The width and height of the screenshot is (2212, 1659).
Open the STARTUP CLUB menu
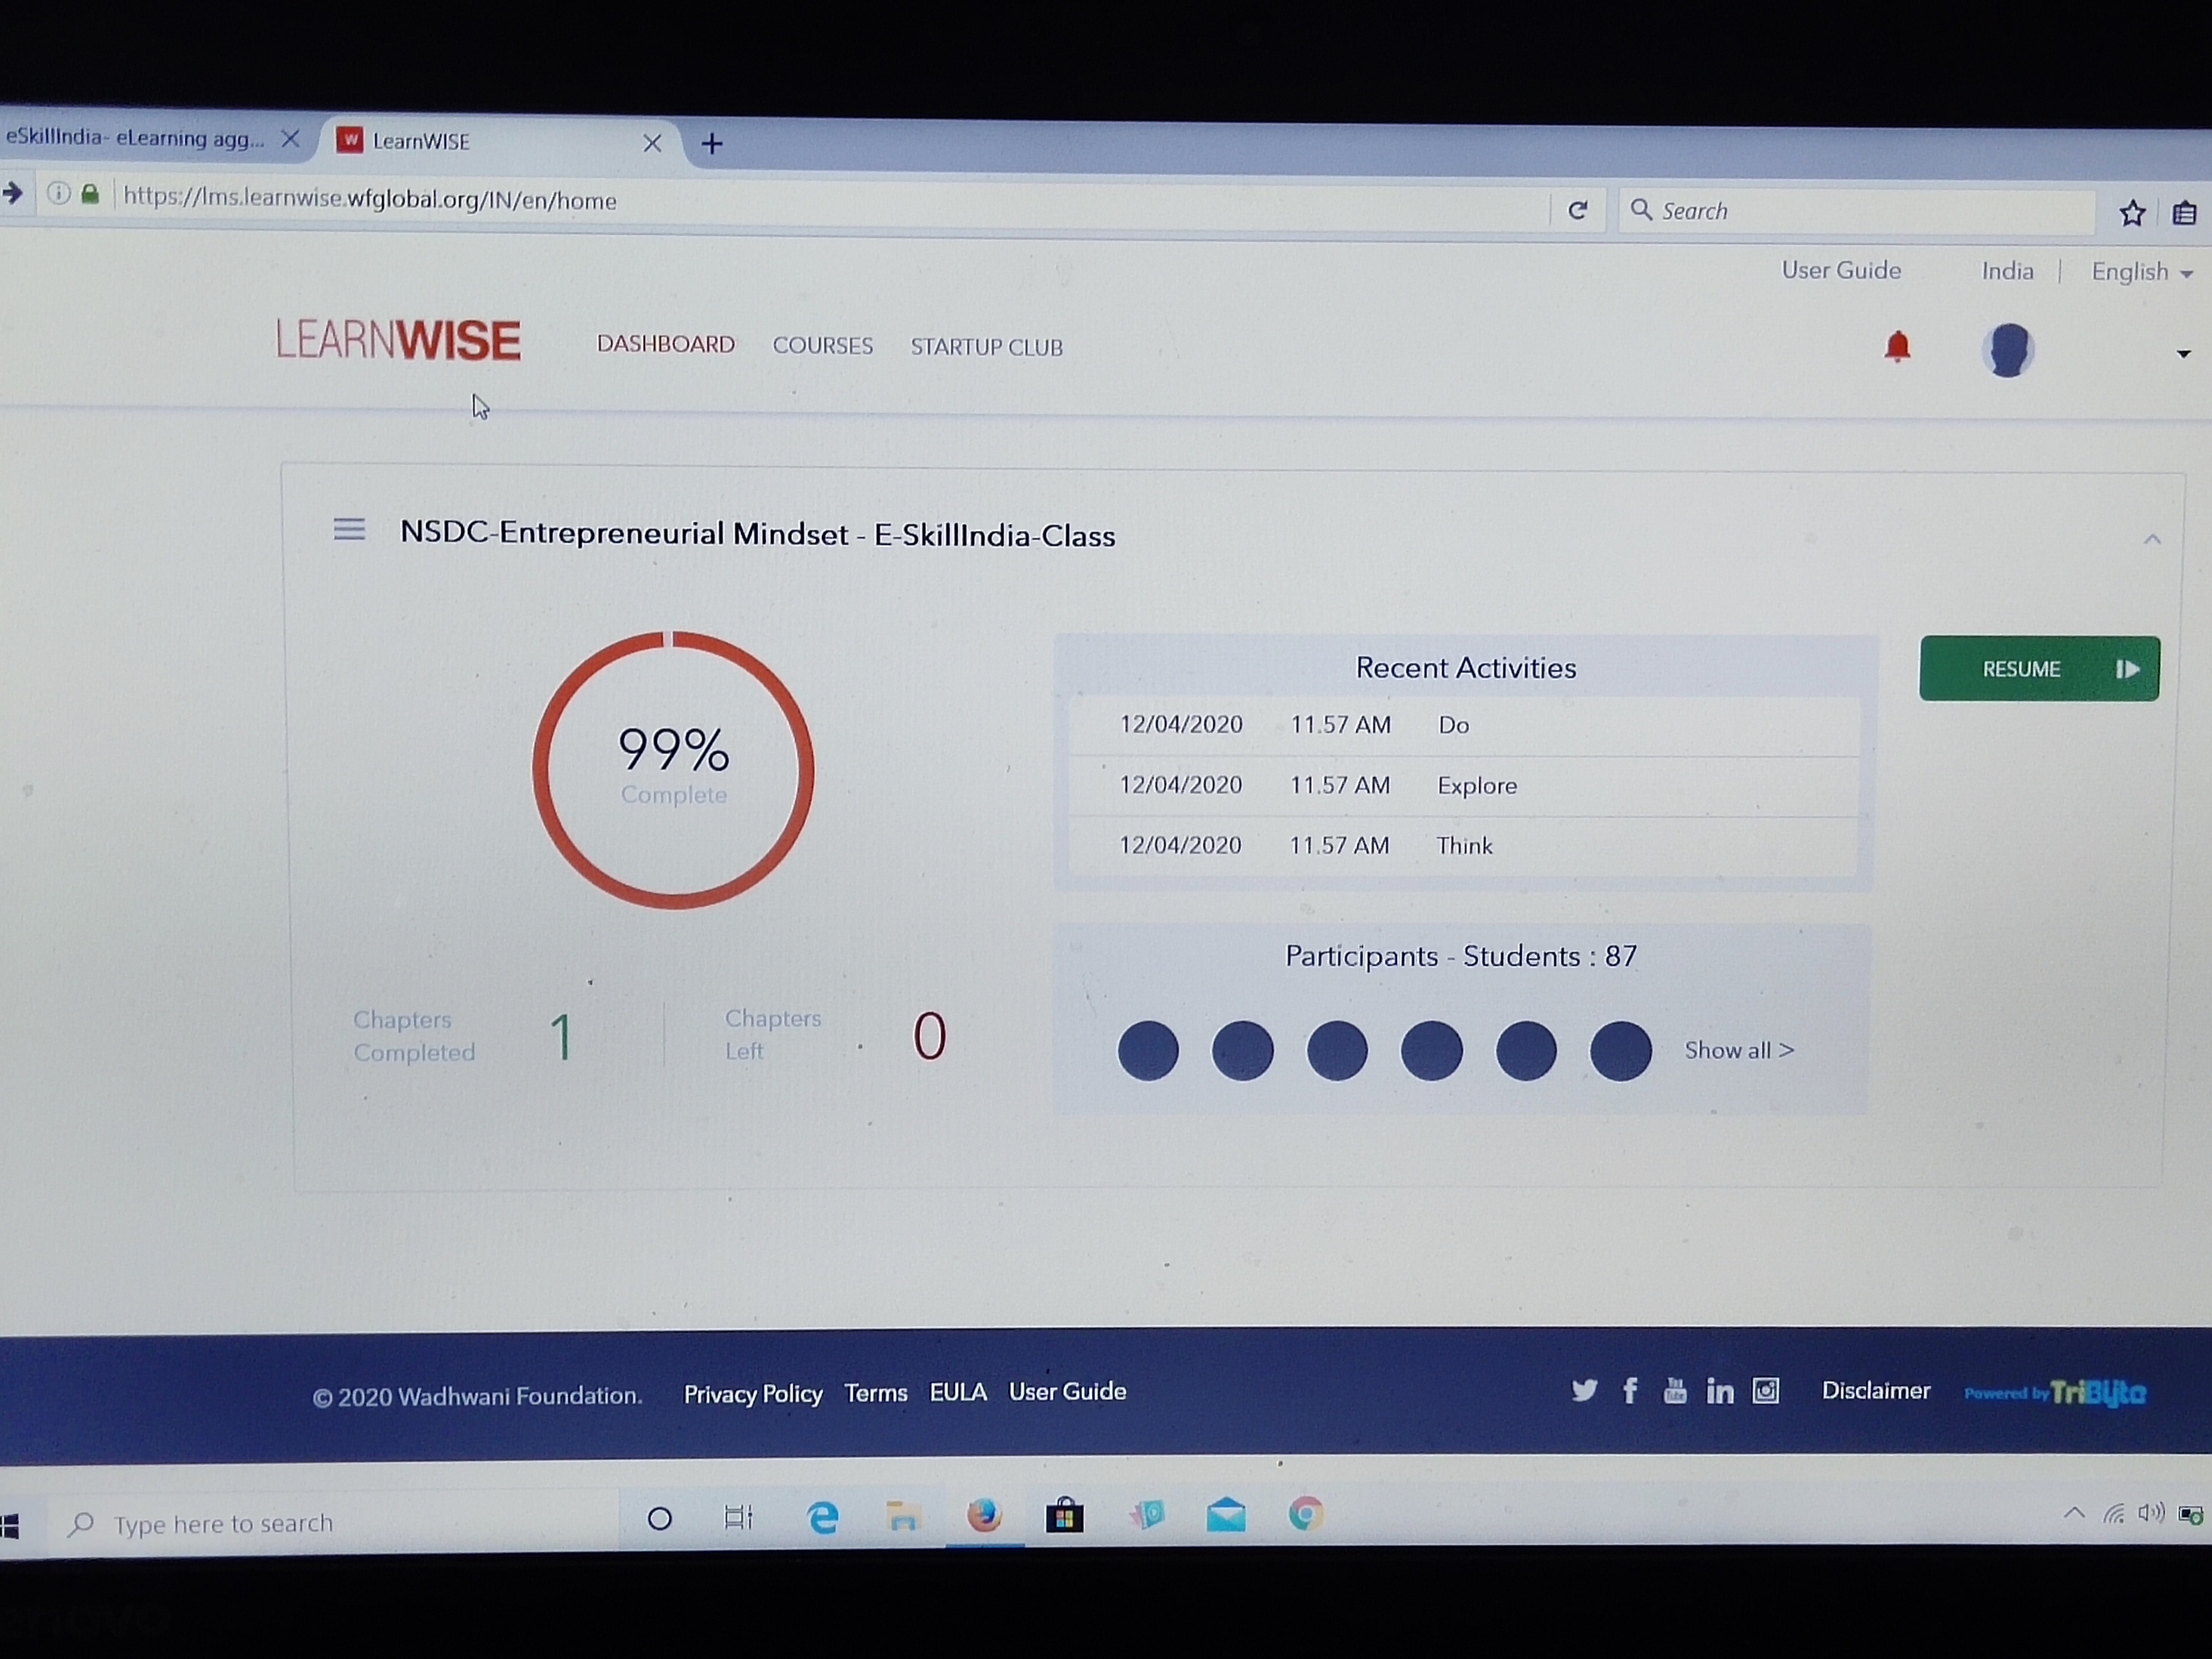tap(986, 347)
